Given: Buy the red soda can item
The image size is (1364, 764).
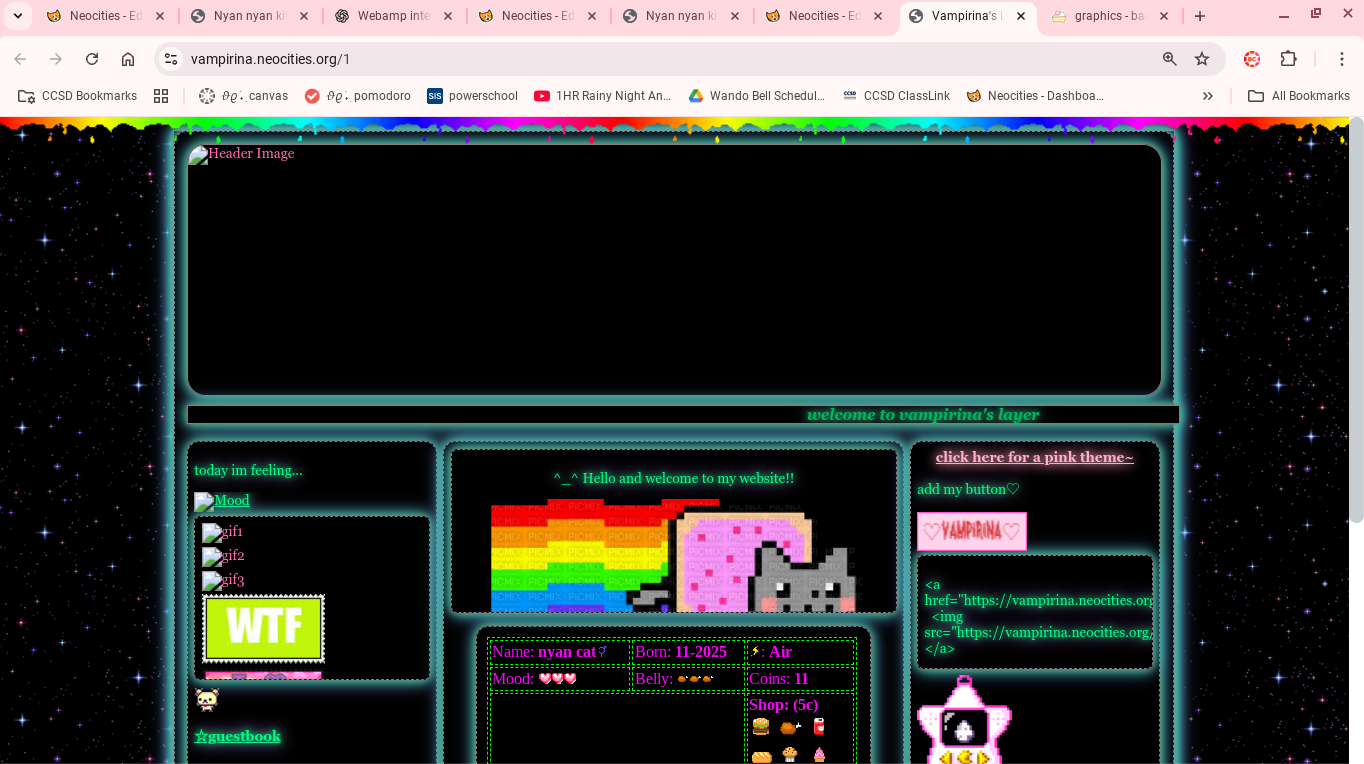Looking at the screenshot, I should pos(819,727).
